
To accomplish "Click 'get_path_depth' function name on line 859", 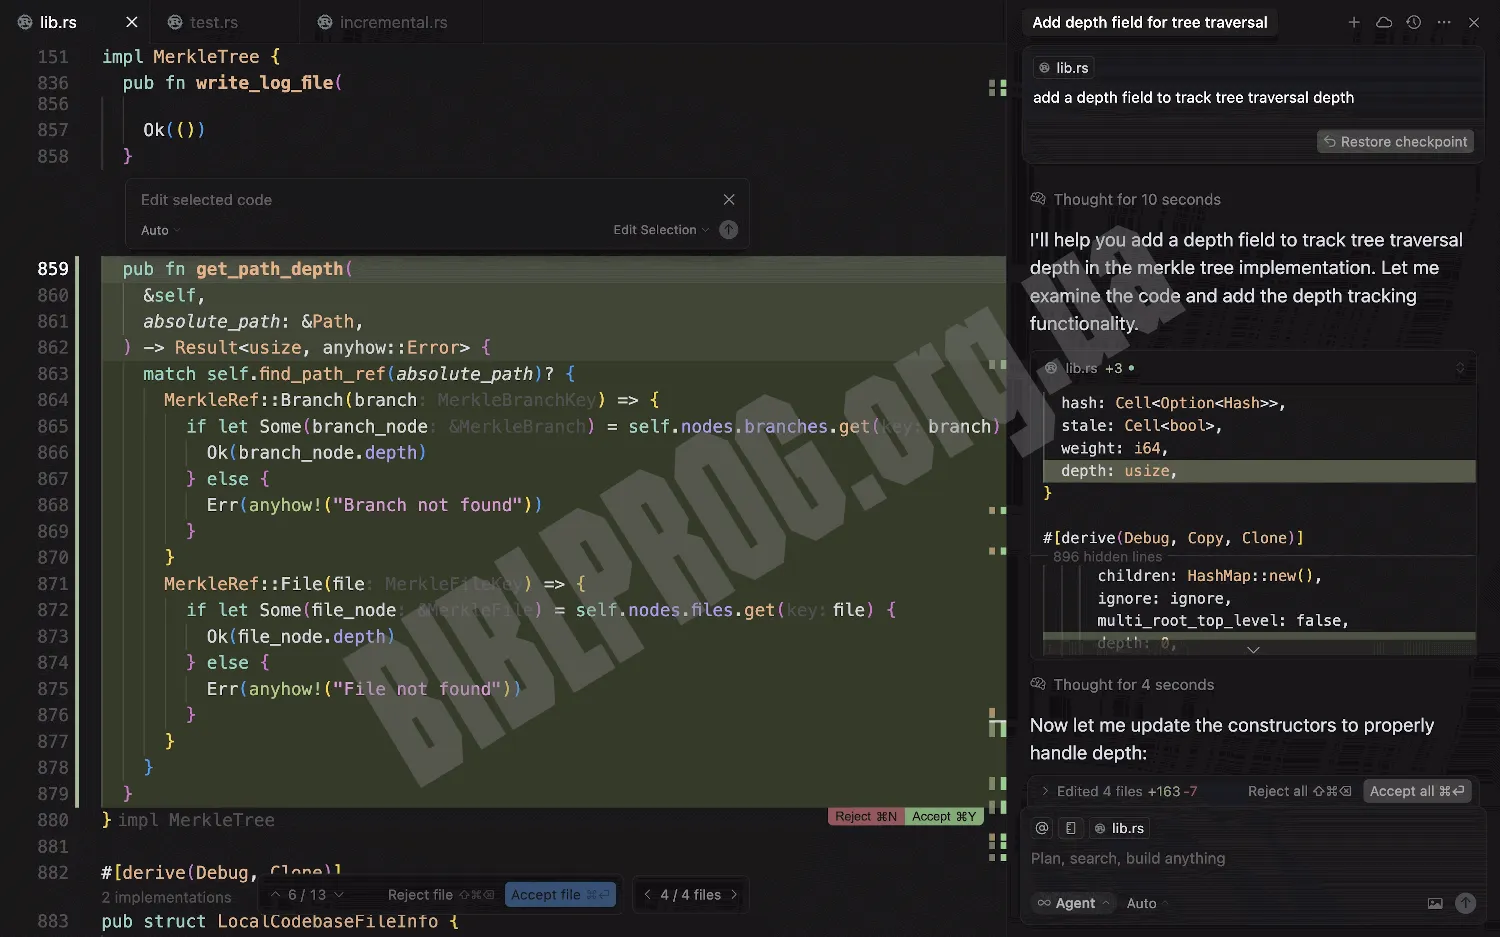I will pyautogui.click(x=270, y=269).
